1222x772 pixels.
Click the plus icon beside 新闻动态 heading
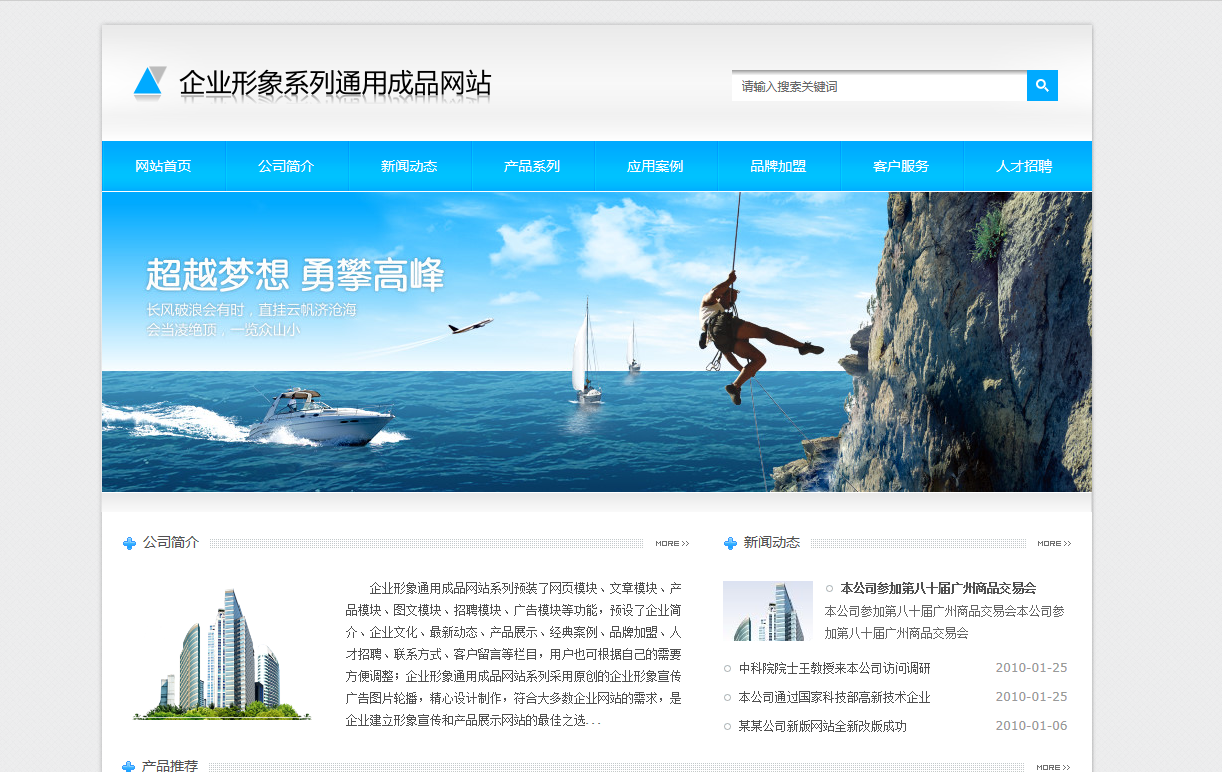coord(730,543)
